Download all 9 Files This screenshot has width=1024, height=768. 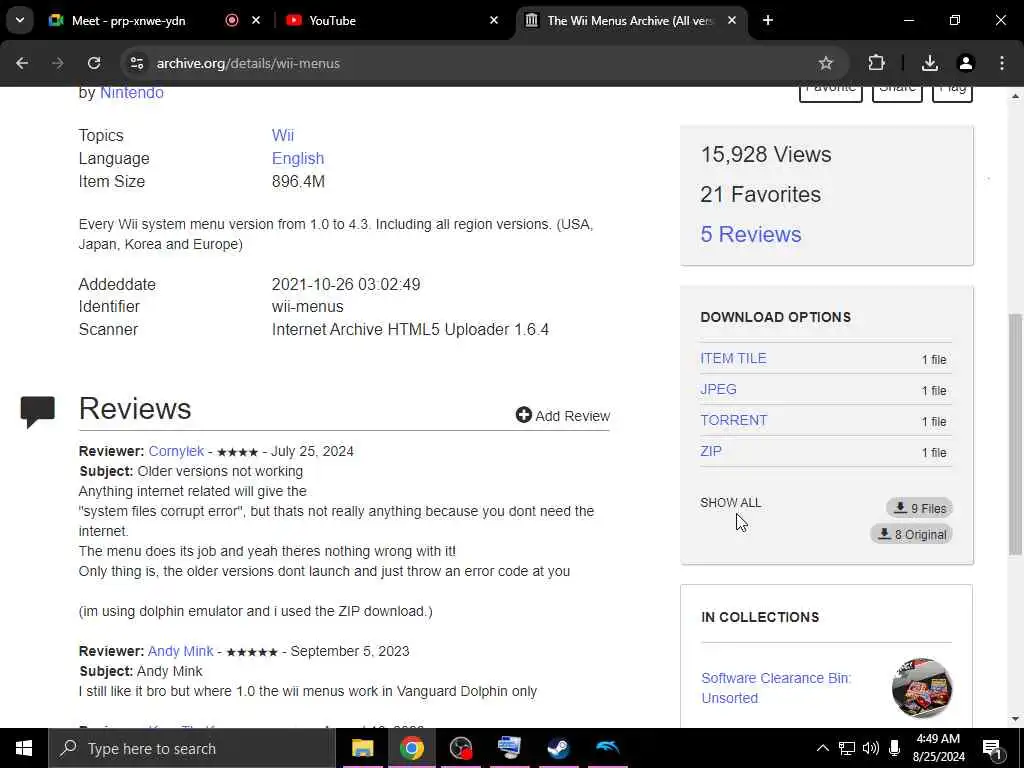point(920,508)
